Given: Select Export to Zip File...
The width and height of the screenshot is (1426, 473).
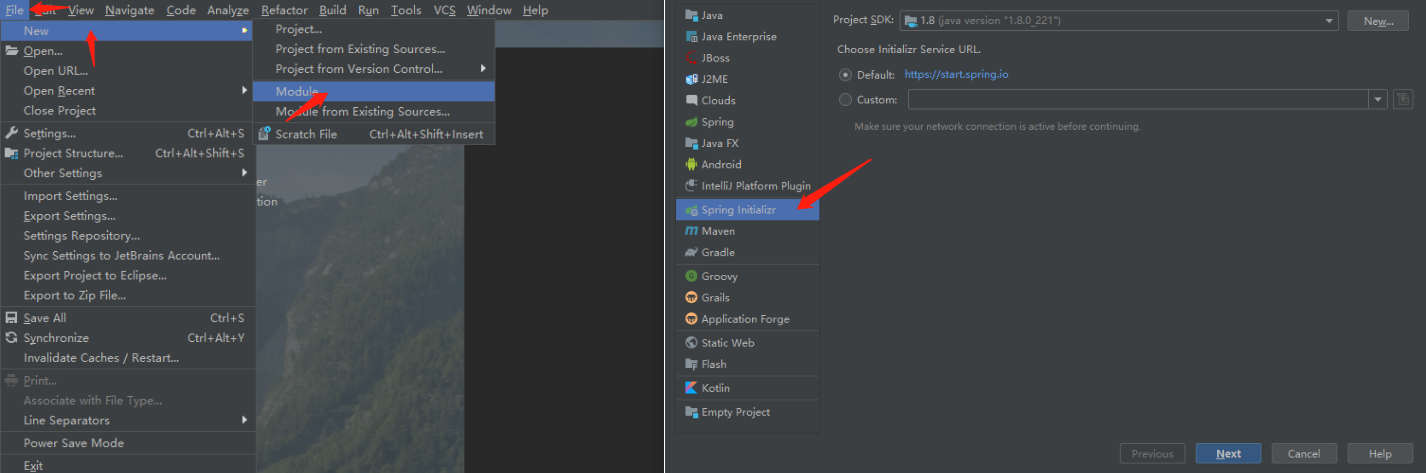Looking at the screenshot, I should [x=127, y=295].
